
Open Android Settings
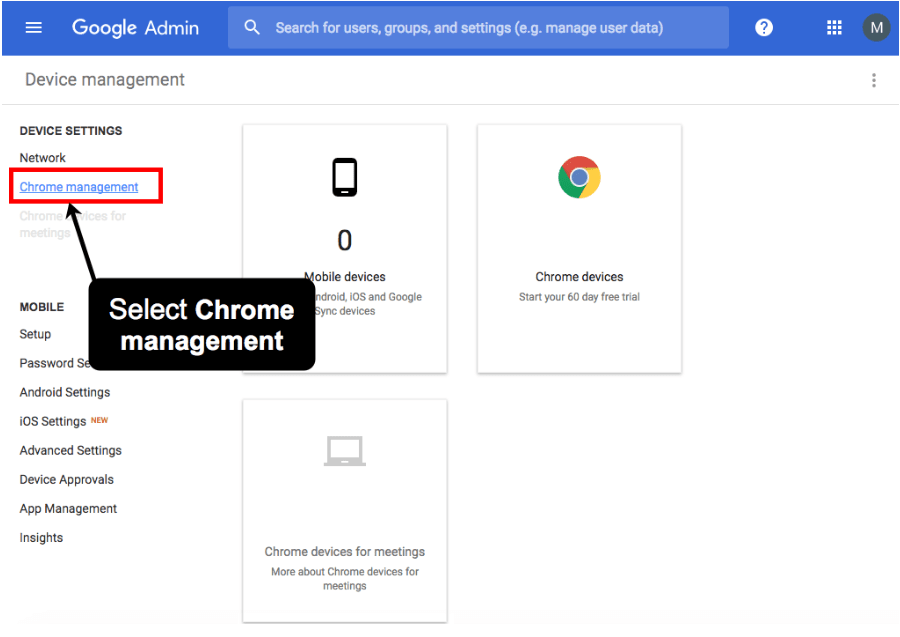65,393
